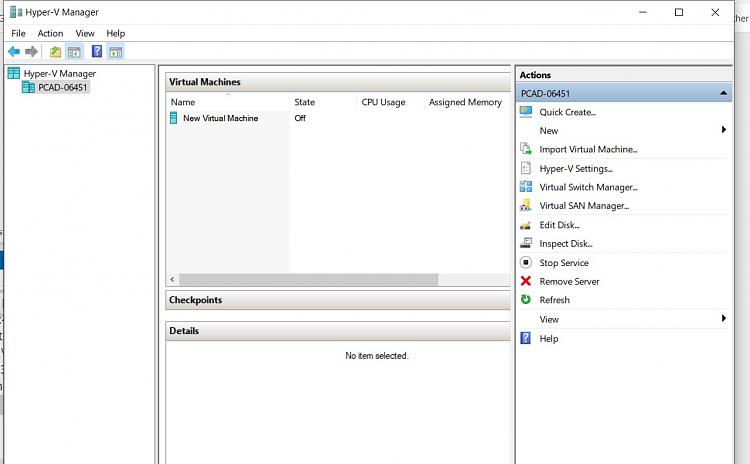Click the Help icon in Actions pane

[526, 338]
